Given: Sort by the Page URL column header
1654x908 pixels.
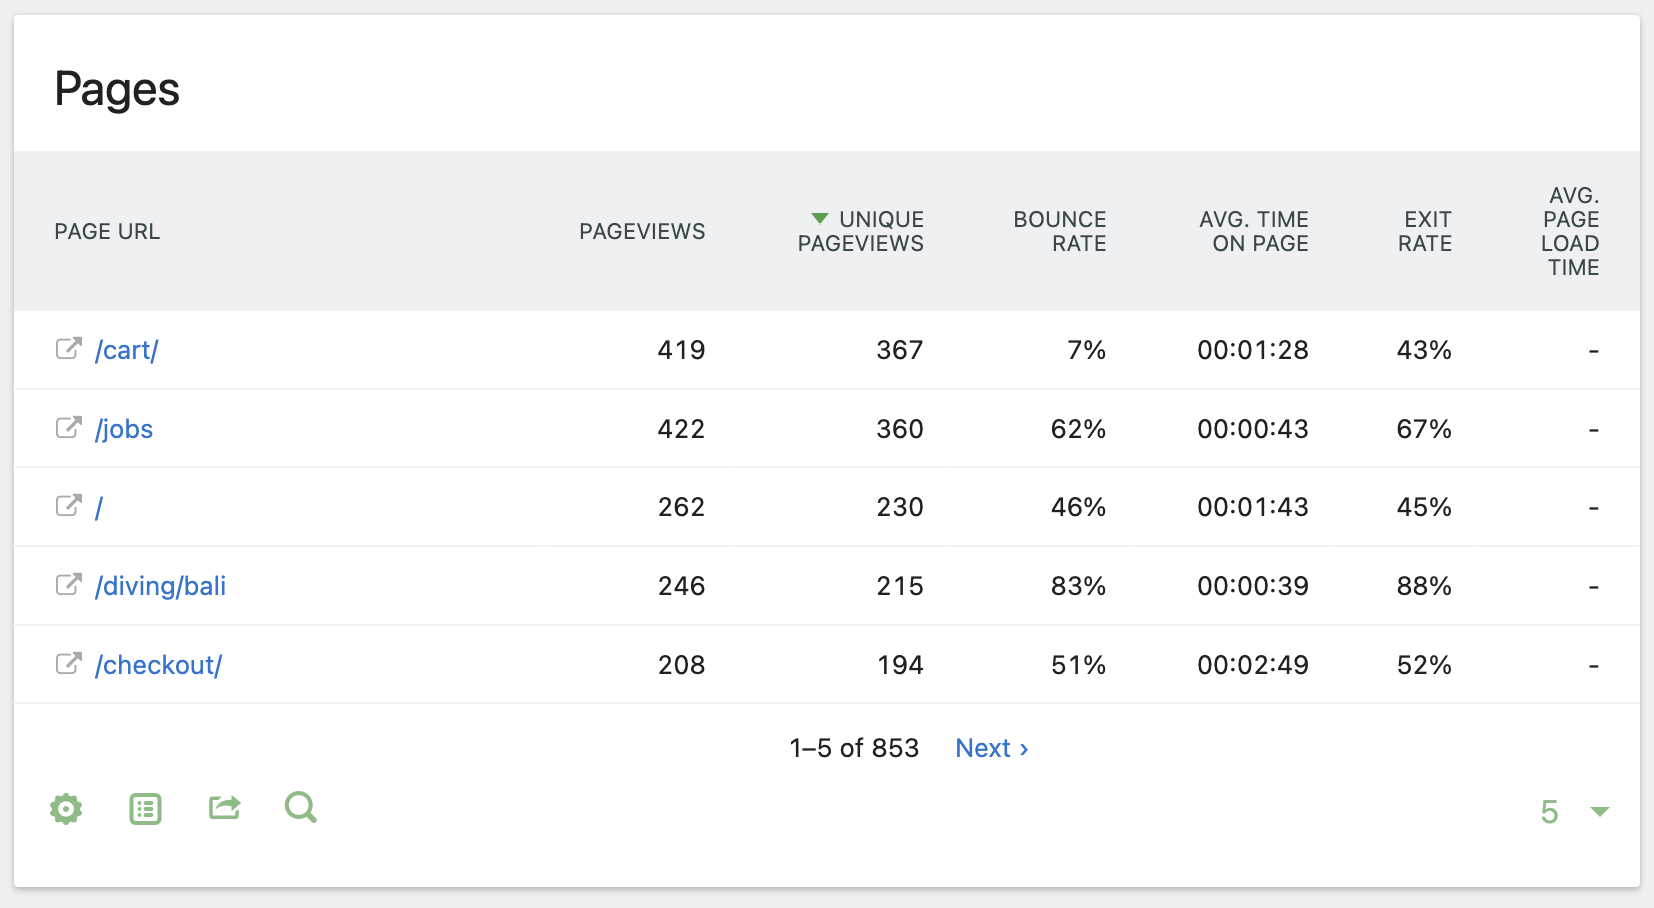Looking at the screenshot, I should (107, 231).
